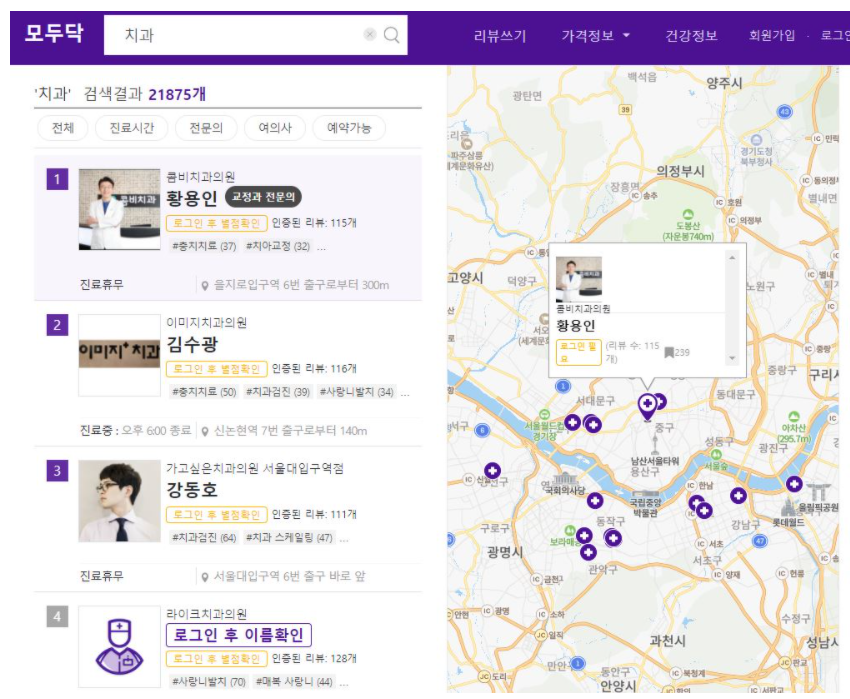This screenshot has height=699, width=850.
Task: Click location pin icon by 서울대입구역
Action: point(205,578)
